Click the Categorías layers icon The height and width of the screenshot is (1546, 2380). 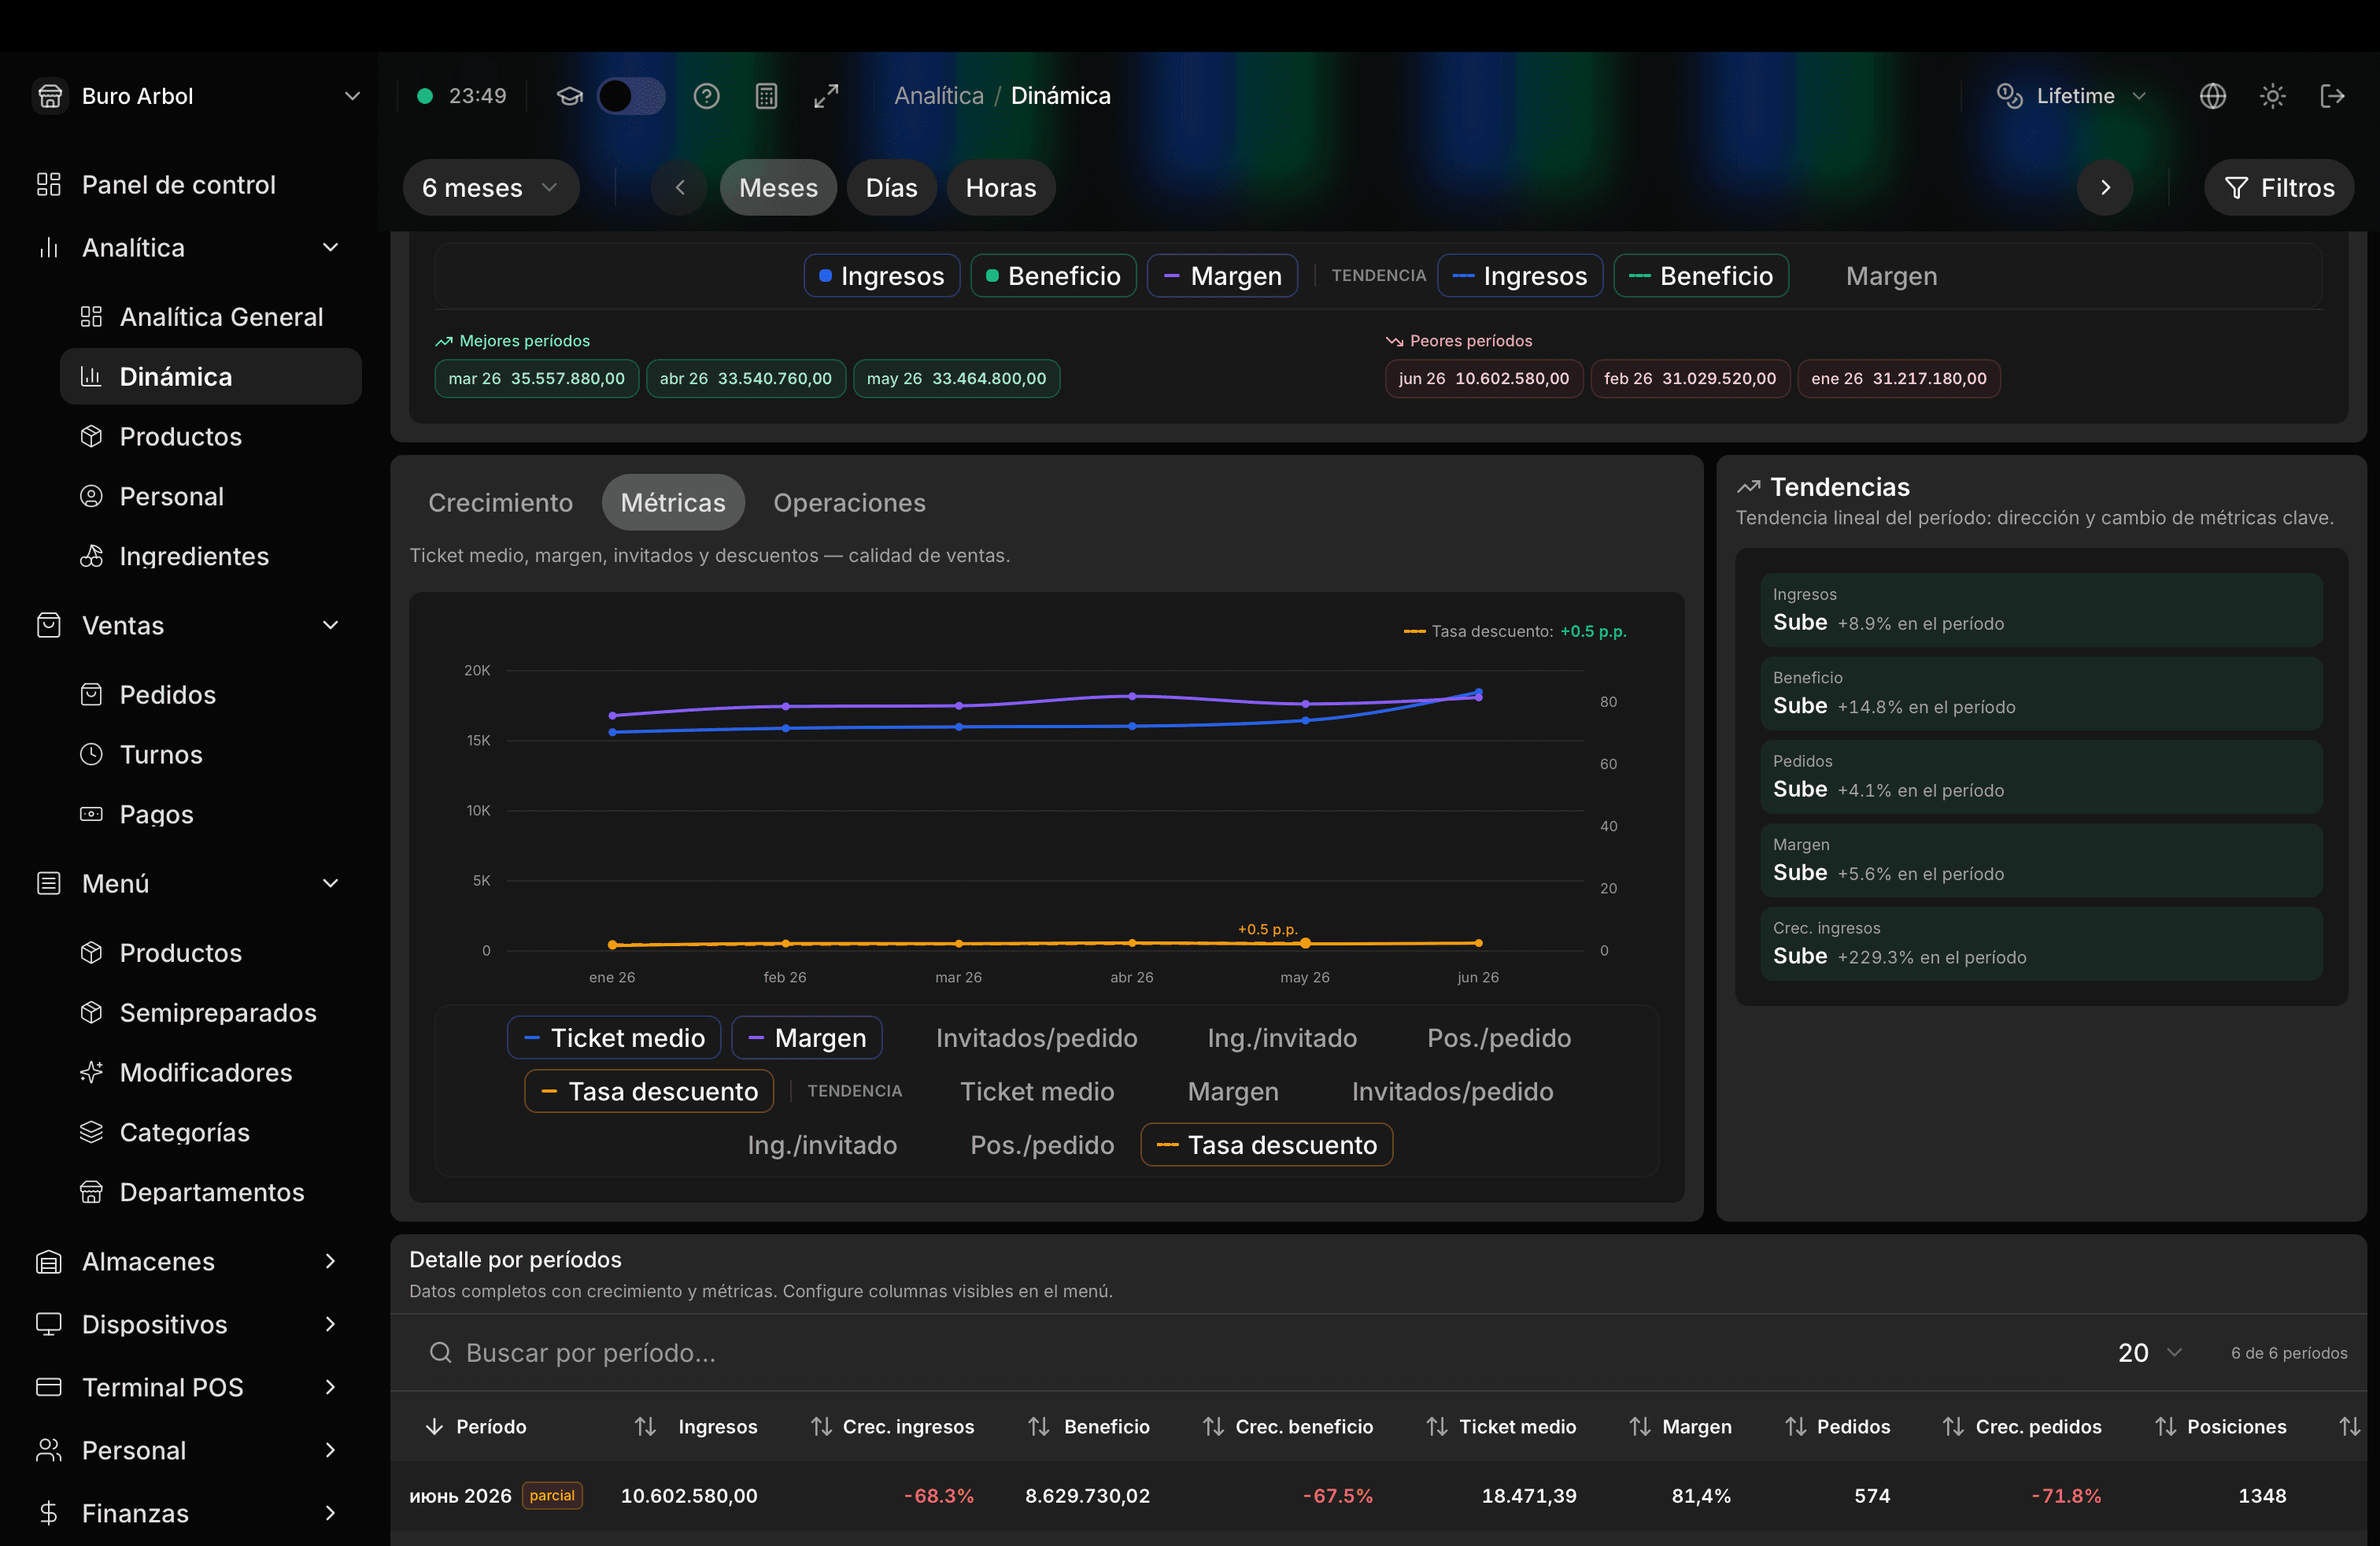[91, 1132]
